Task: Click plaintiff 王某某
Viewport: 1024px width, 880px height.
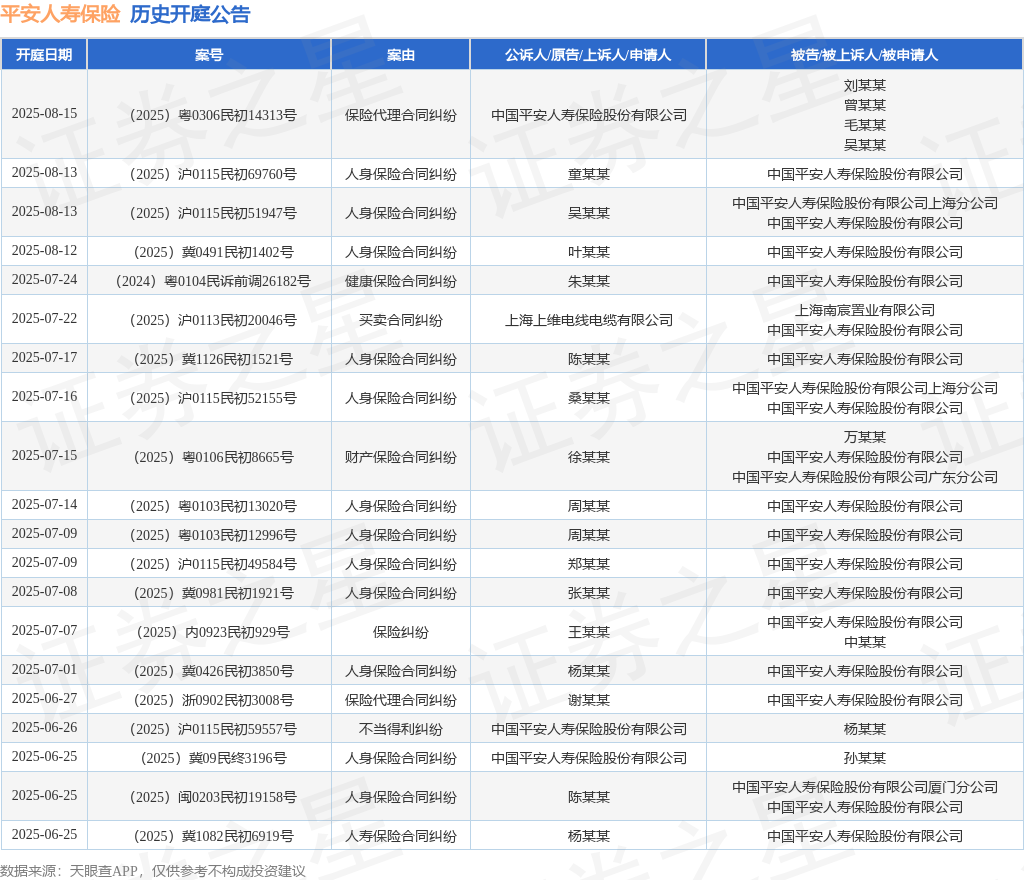Action: [x=588, y=632]
